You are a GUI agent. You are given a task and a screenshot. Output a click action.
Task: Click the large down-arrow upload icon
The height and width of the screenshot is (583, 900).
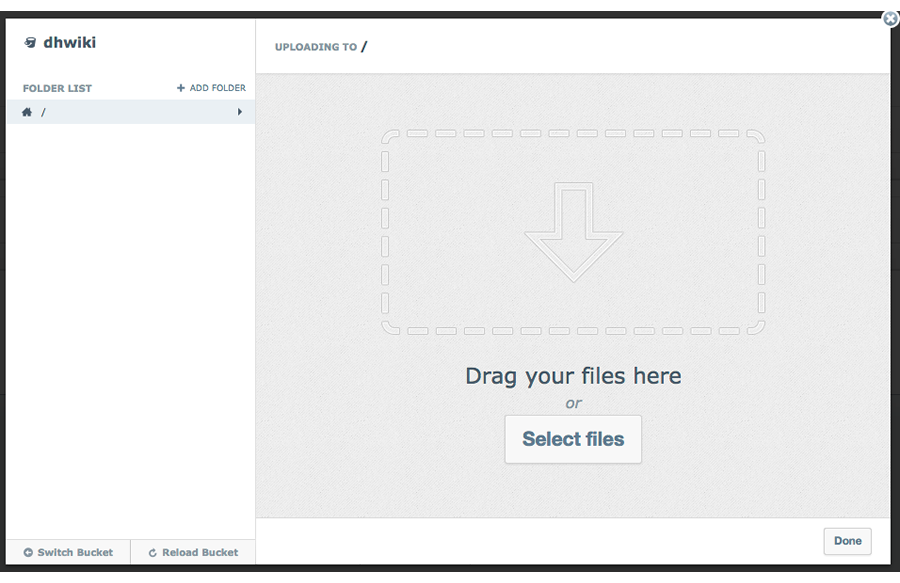tap(573, 232)
